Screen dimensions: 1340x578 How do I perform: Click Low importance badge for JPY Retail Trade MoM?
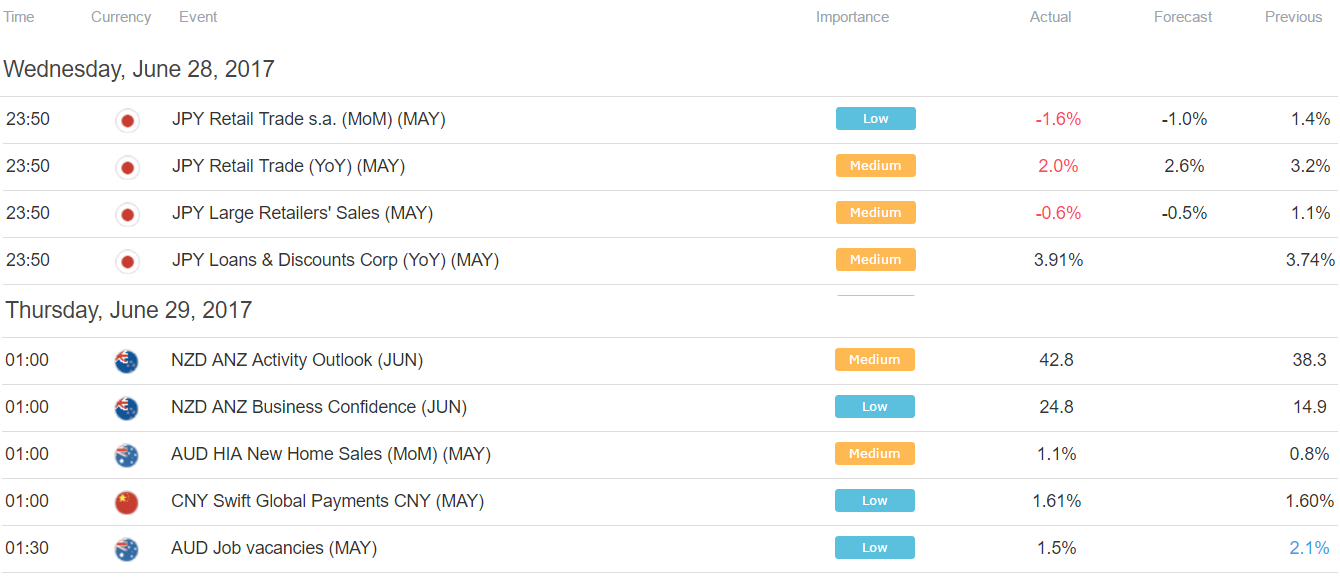(x=876, y=119)
